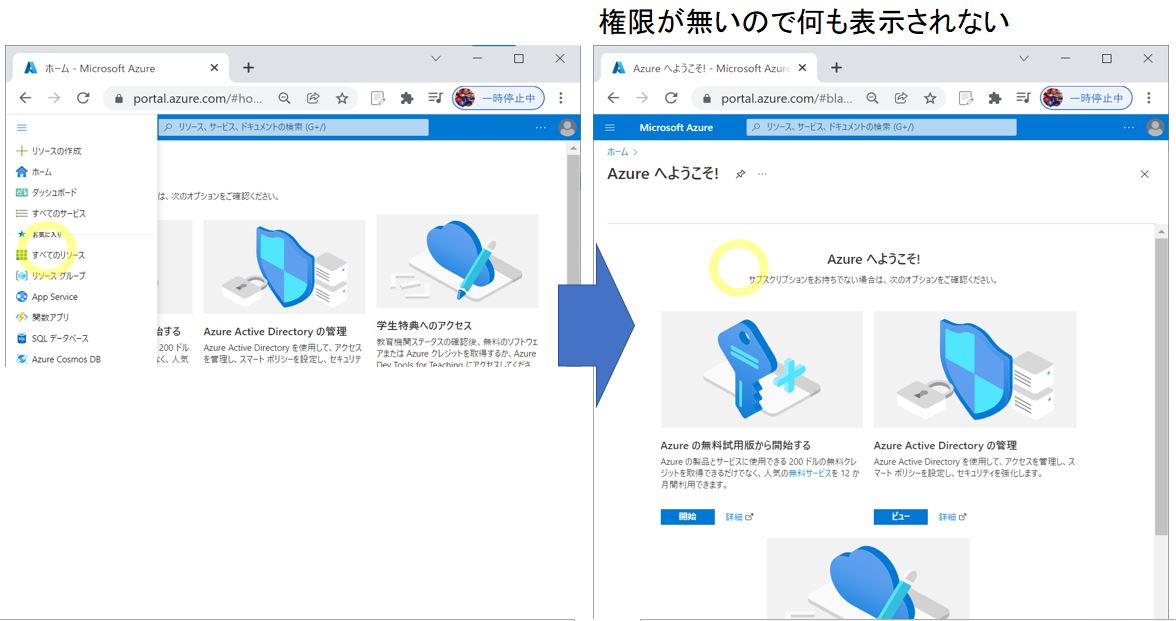Open the account avatar in left window
The width and height of the screenshot is (1176, 621).
[567, 128]
